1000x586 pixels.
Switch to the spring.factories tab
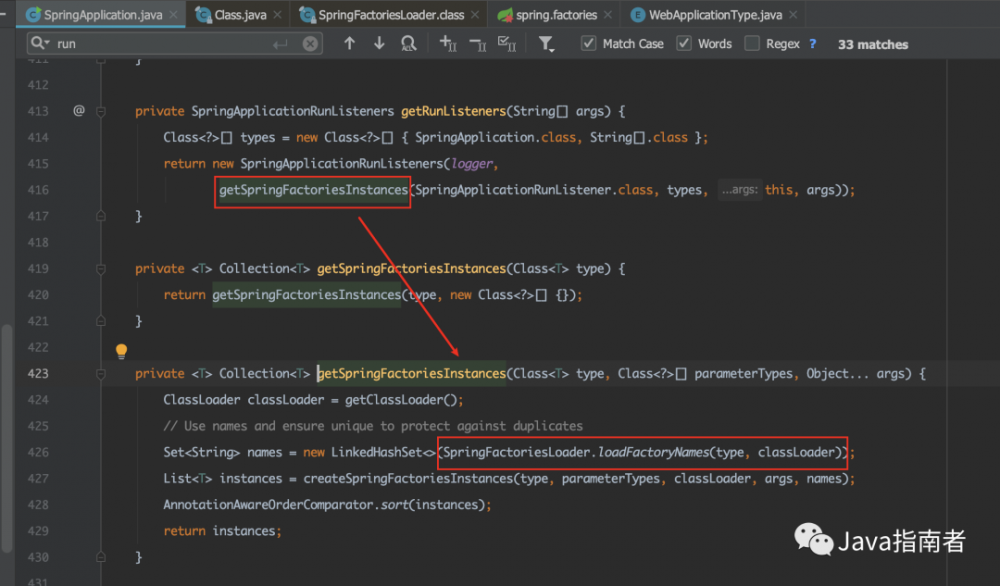[x=554, y=15]
